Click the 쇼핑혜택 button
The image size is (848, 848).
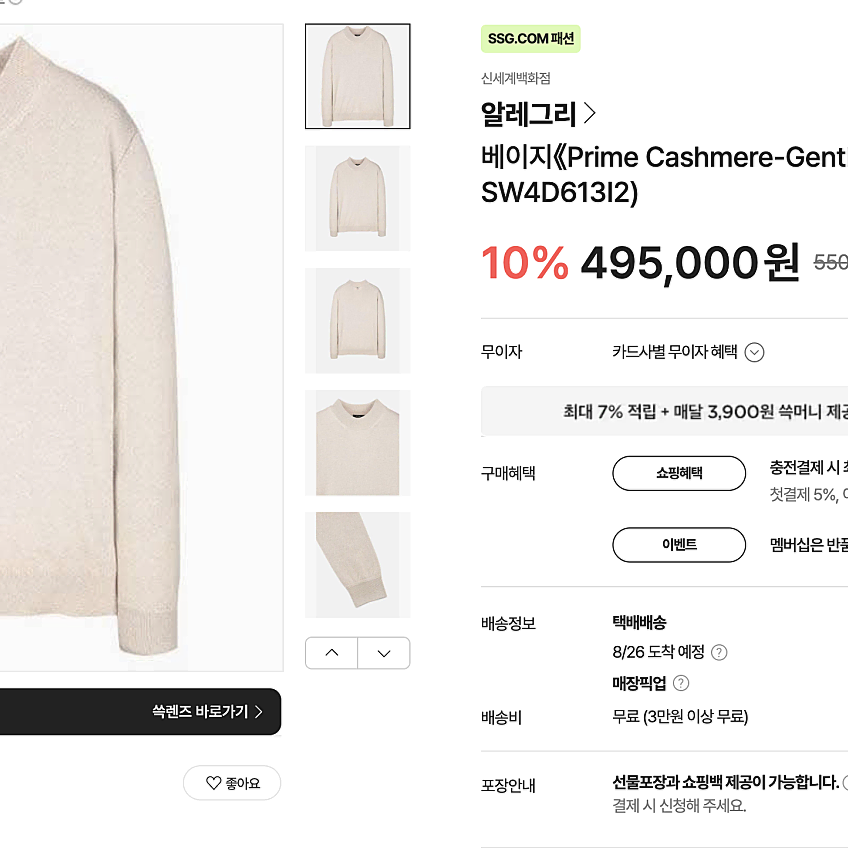679,473
